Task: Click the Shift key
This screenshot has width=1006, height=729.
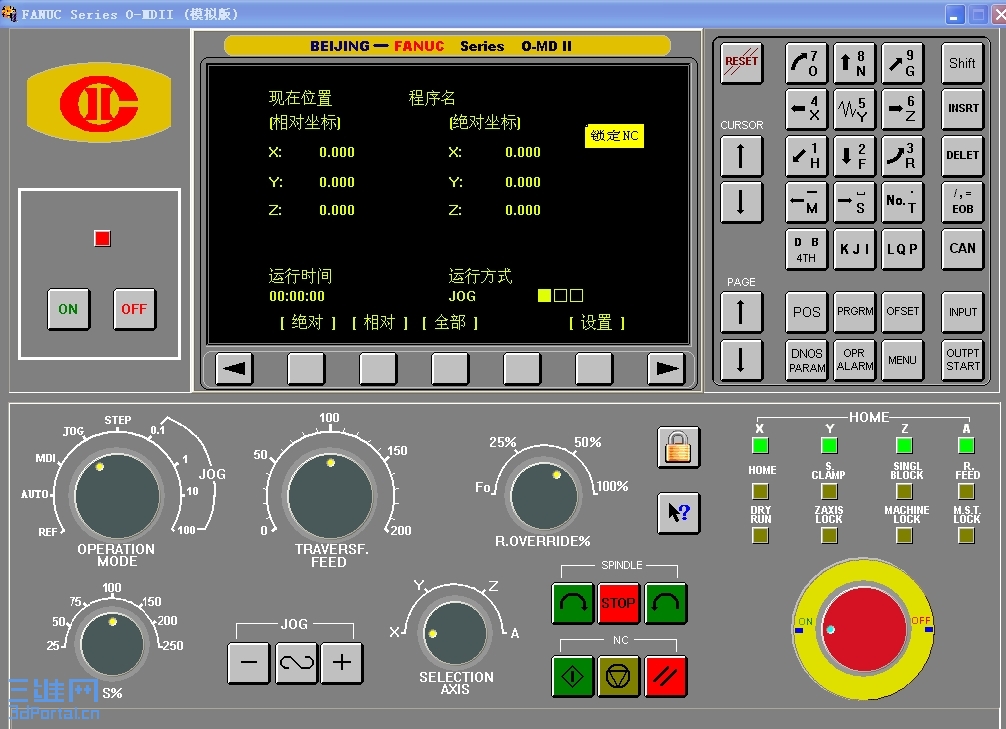Action: (962, 63)
